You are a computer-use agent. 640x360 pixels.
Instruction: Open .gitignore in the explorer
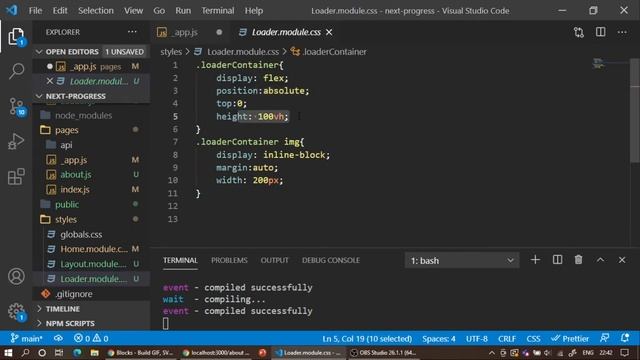pos(91,294)
